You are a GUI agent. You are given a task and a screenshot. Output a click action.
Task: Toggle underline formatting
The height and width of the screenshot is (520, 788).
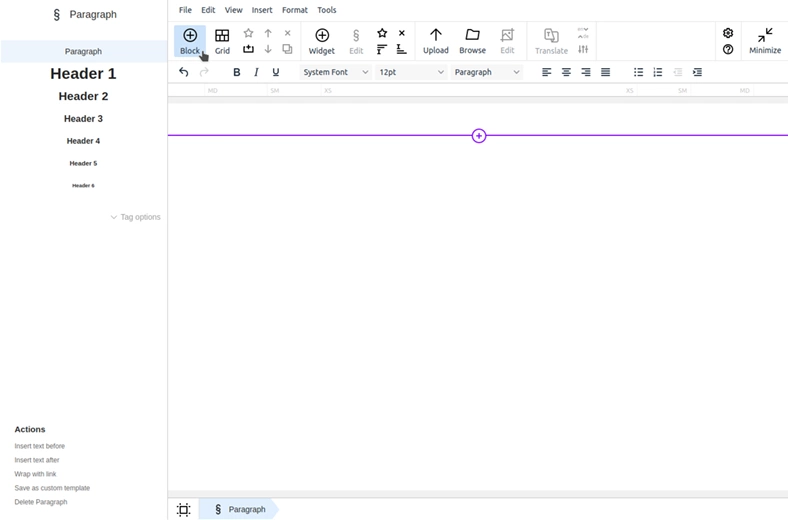click(x=275, y=72)
